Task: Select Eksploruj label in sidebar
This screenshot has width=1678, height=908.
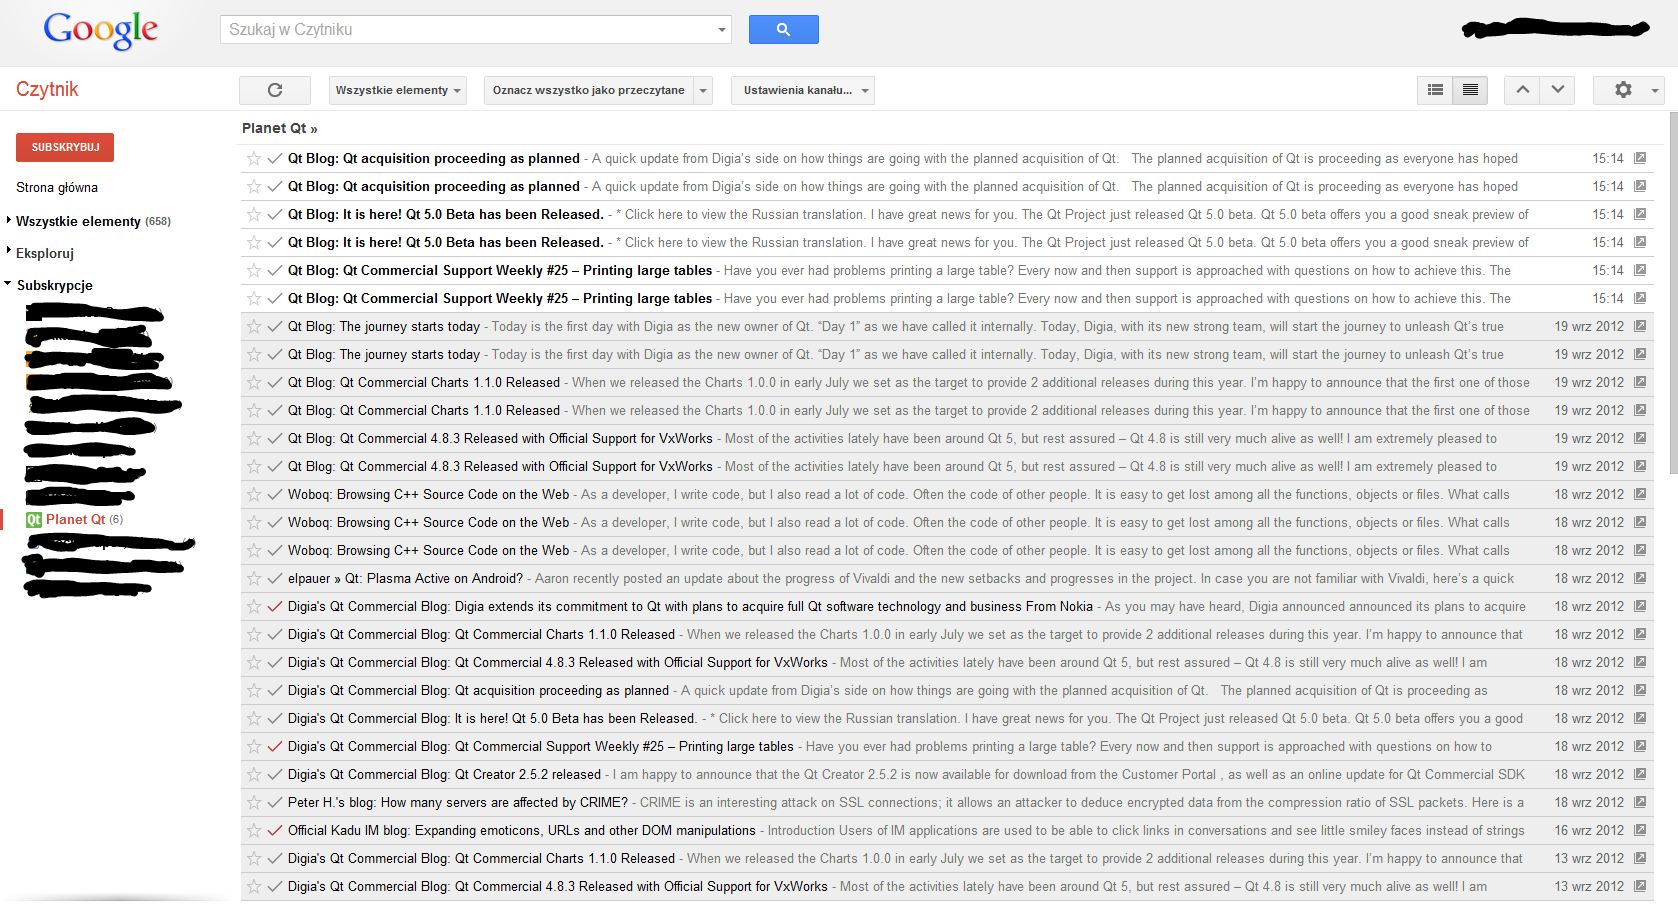Action: click(x=45, y=253)
